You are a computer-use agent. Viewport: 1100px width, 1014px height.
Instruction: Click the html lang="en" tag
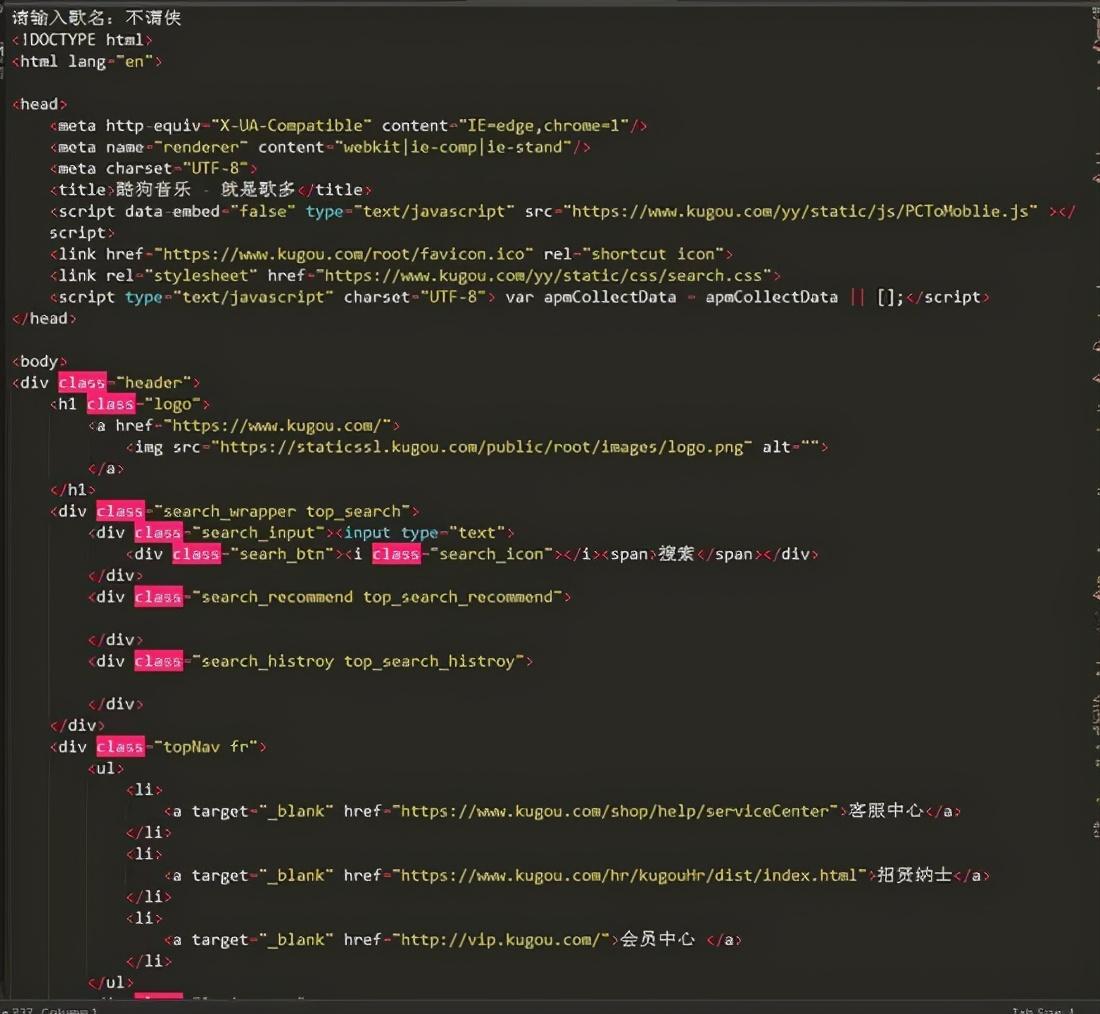pyautogui.click(x=87, y=62)
